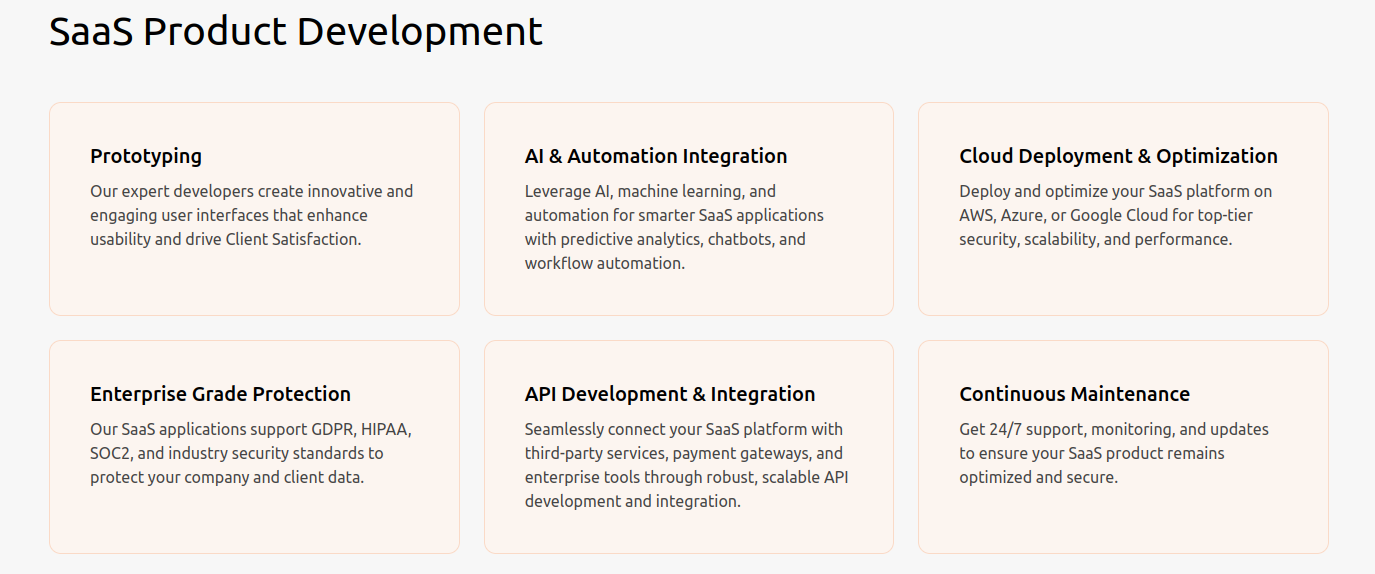
Task: Click the SaaS Product Development heading
Action: (x=296, y=31)
